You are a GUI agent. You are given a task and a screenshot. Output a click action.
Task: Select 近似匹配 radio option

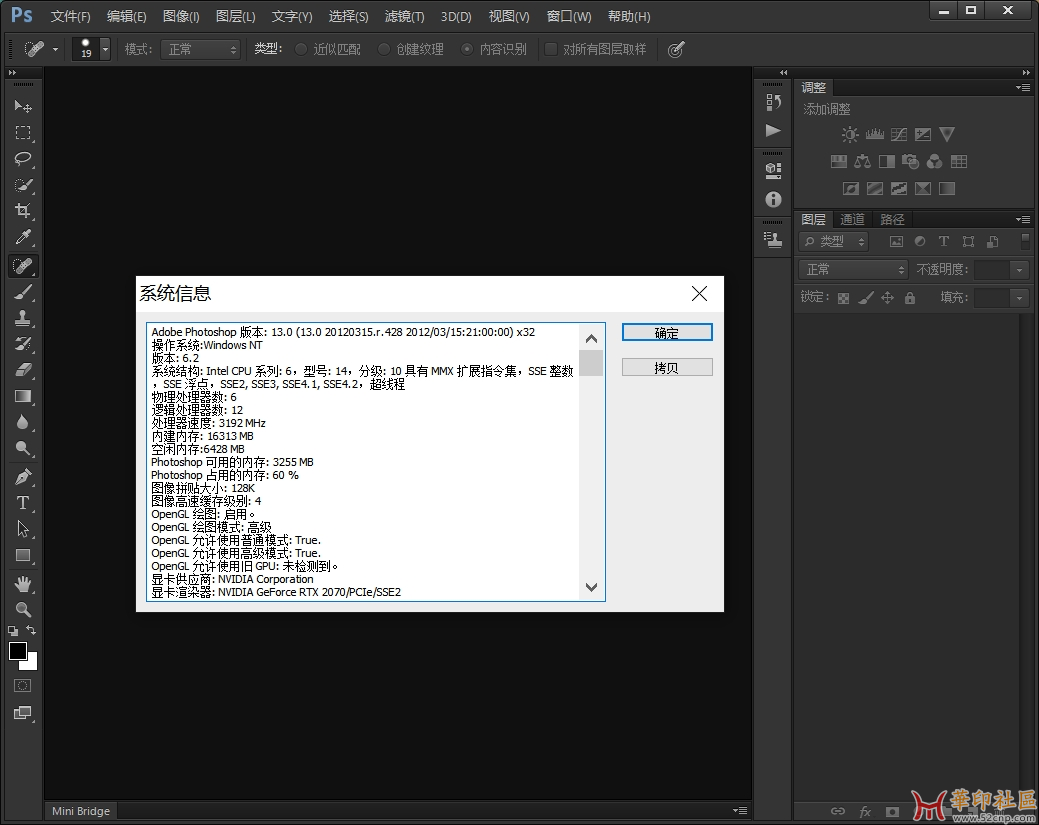[301, 50]
